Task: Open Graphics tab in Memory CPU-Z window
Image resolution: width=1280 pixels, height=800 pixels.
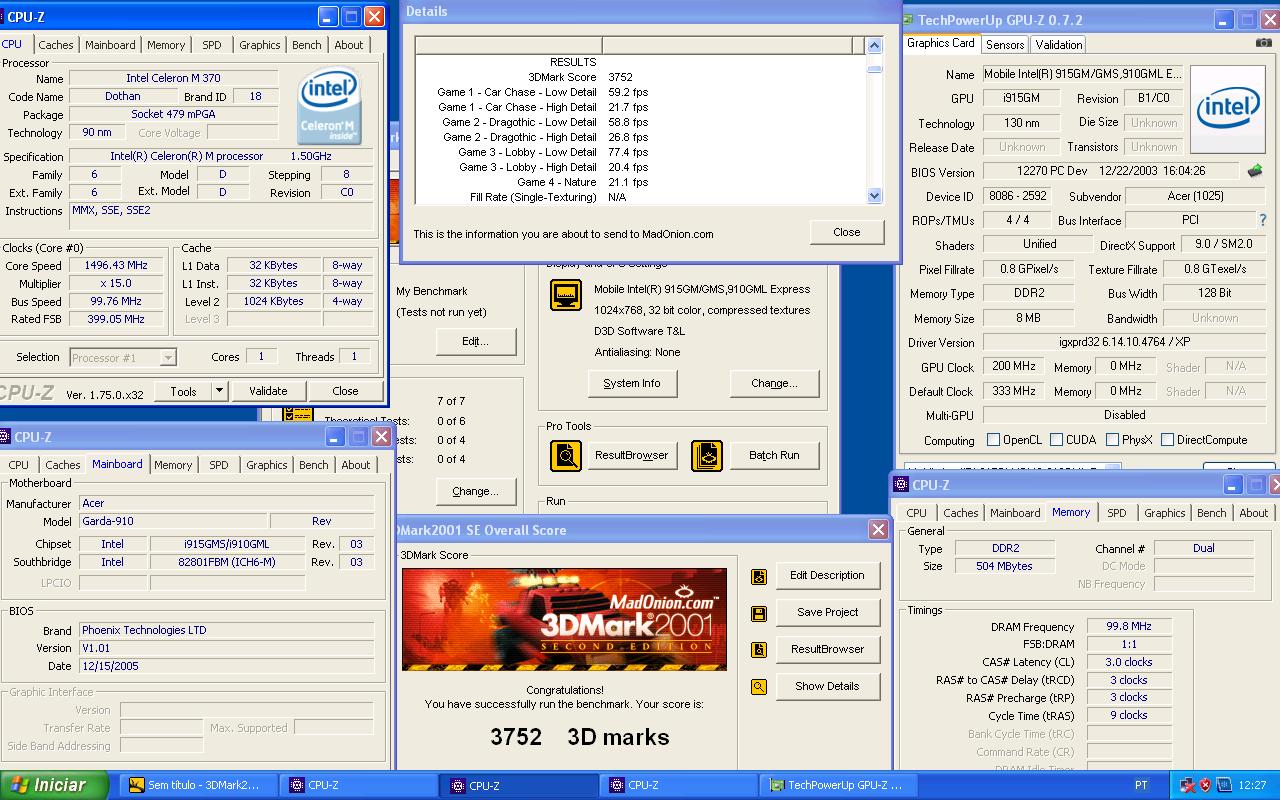Action: pos(1165,513)
